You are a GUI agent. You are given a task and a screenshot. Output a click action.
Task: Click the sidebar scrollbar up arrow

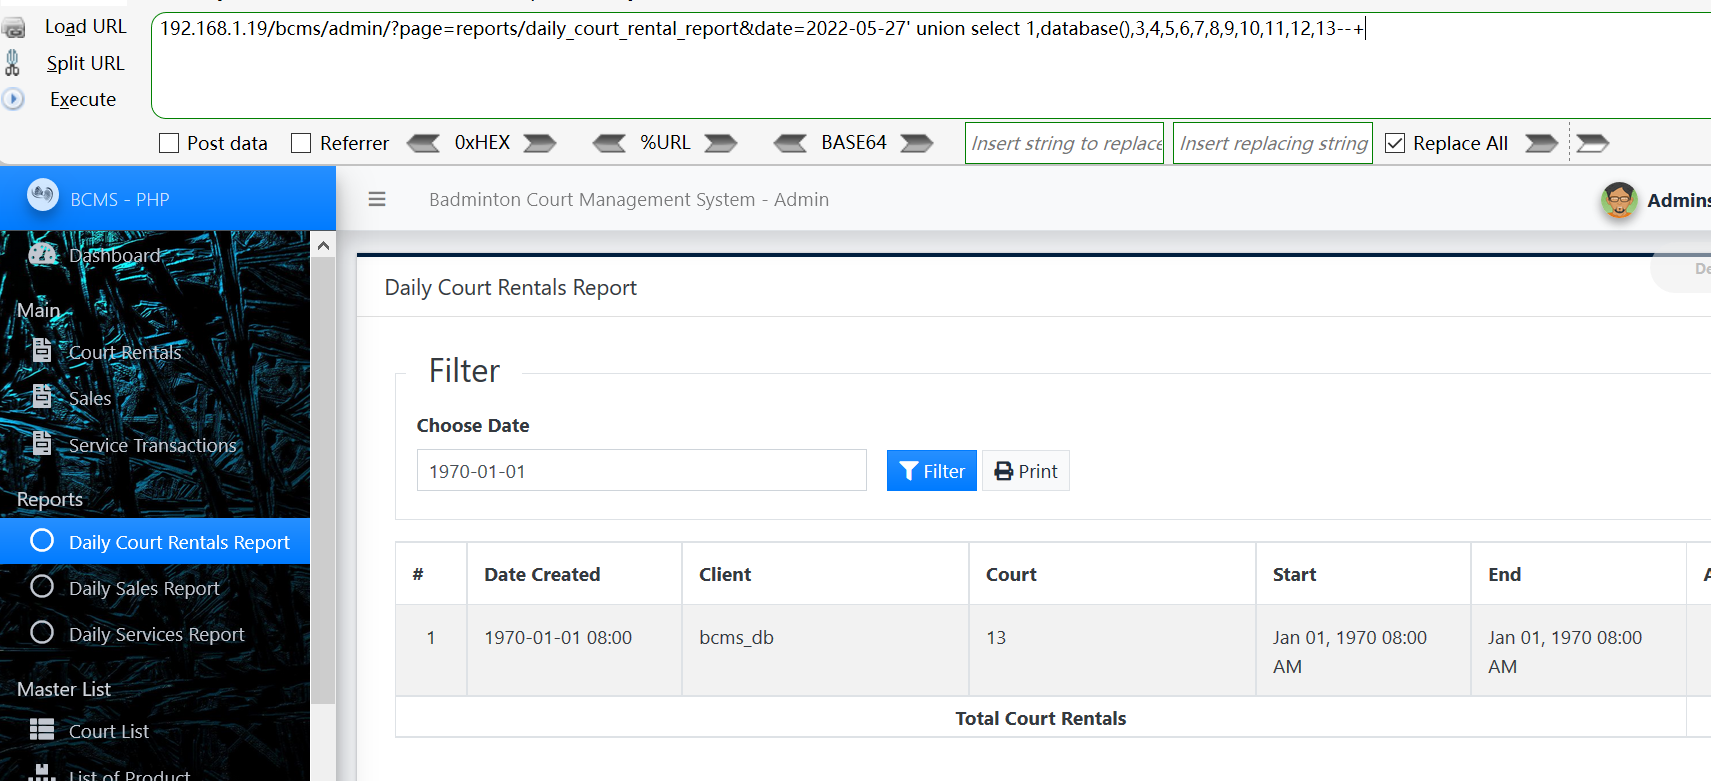323,245
